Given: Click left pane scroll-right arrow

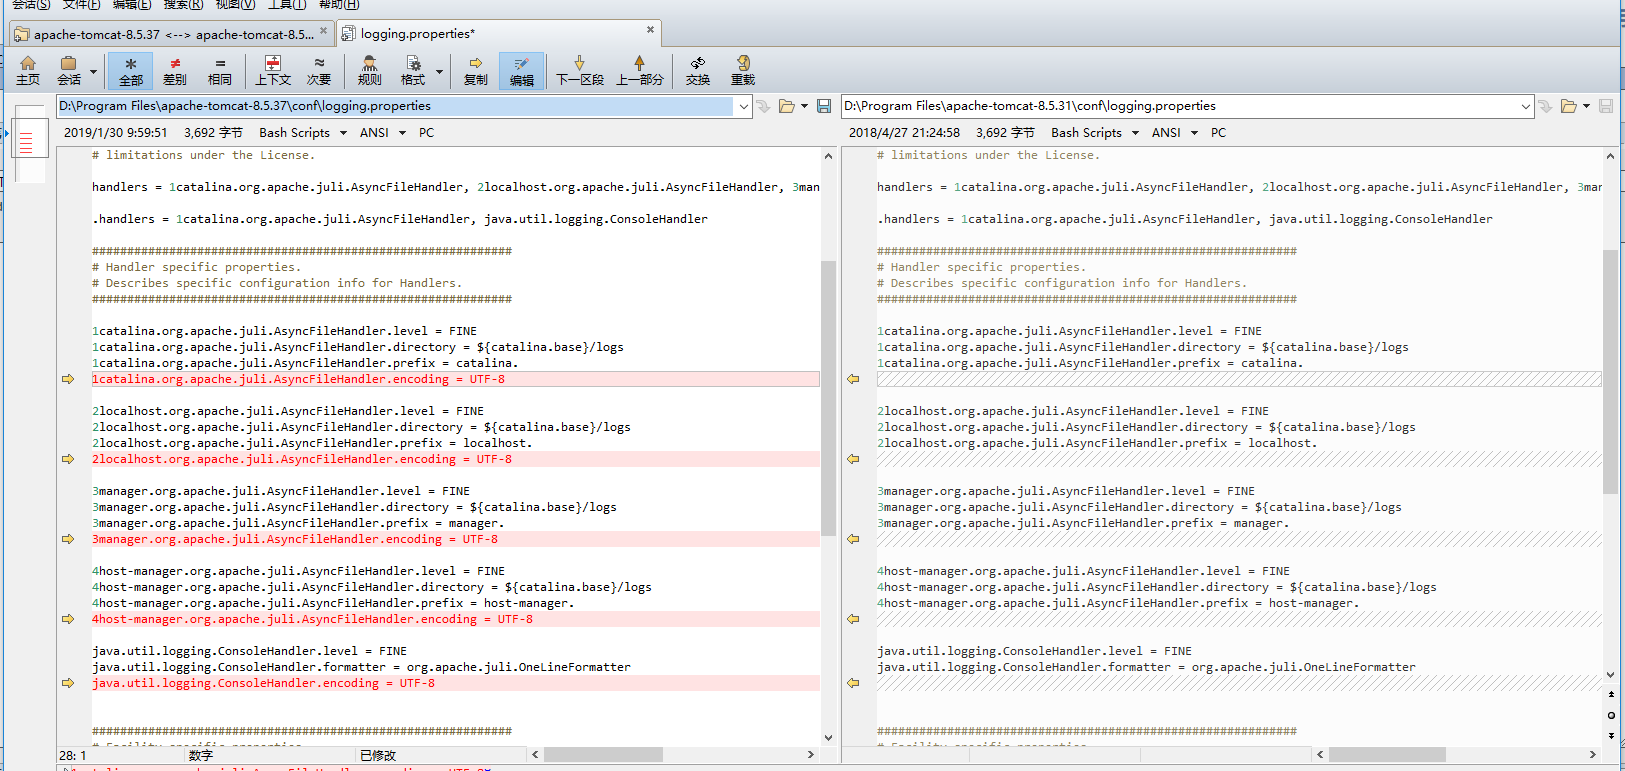Looking at the screenshot, I should 811,755.
